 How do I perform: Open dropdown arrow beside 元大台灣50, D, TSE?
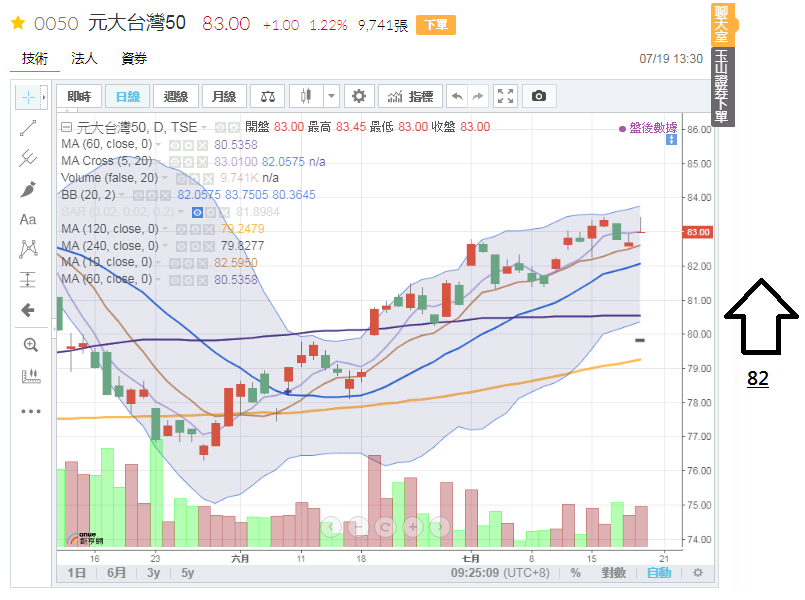(x=204, y=127)
